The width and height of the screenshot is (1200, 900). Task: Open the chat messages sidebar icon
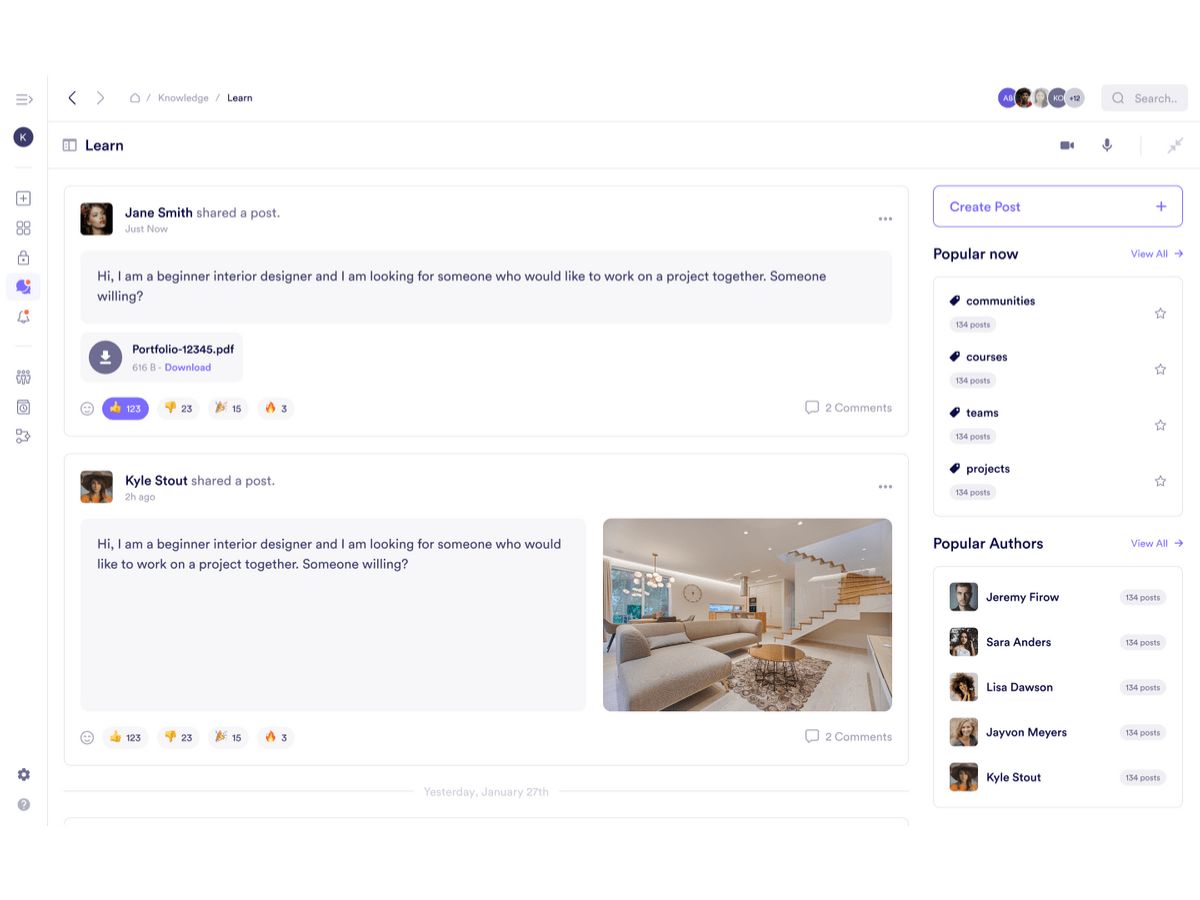click(x=24, y=287)
